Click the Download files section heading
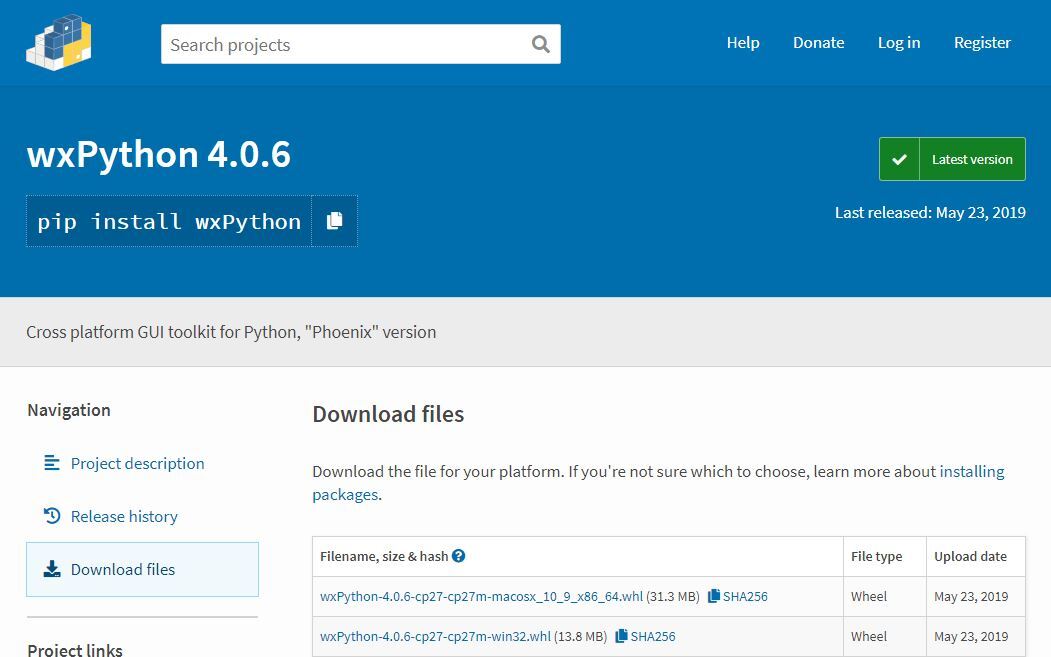1051x657 pixels. click(x=388, y=414)
